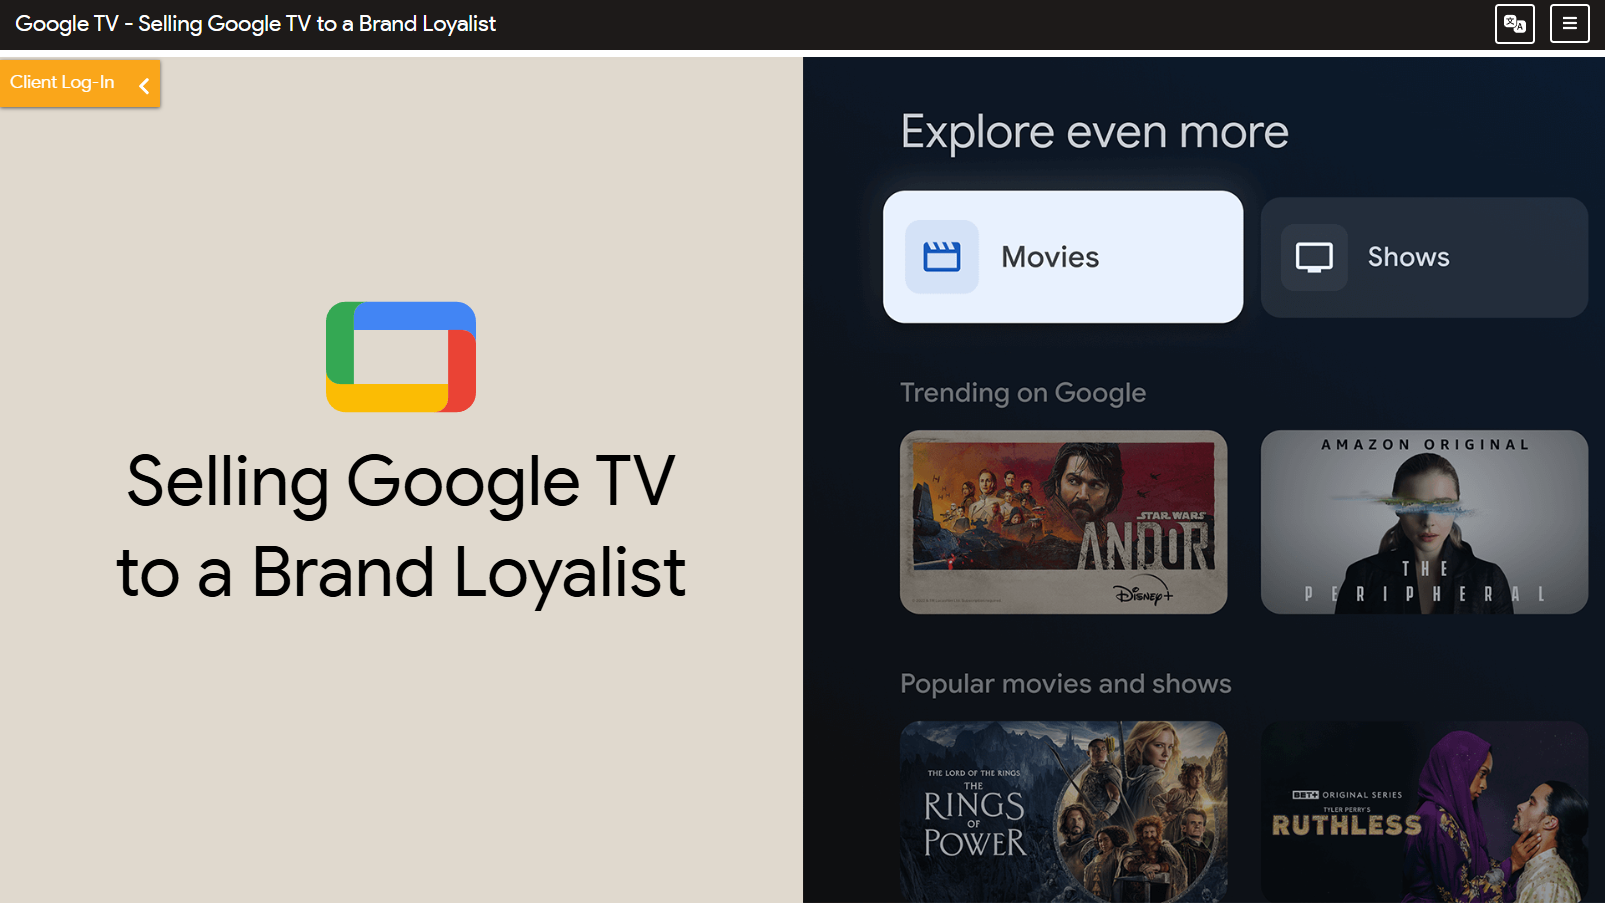1605x903 pixels.
Task: Select the Shows category card
Action: pyautogui.click(x=1424, y=257)
